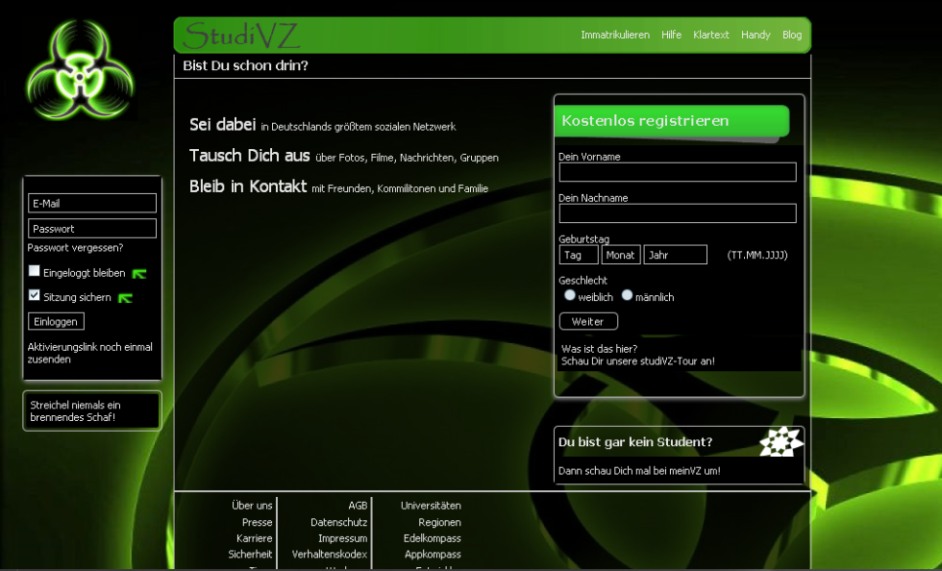Open Edelkompass footer link
The height and width of the screenshot is (571, 942).
432,539
